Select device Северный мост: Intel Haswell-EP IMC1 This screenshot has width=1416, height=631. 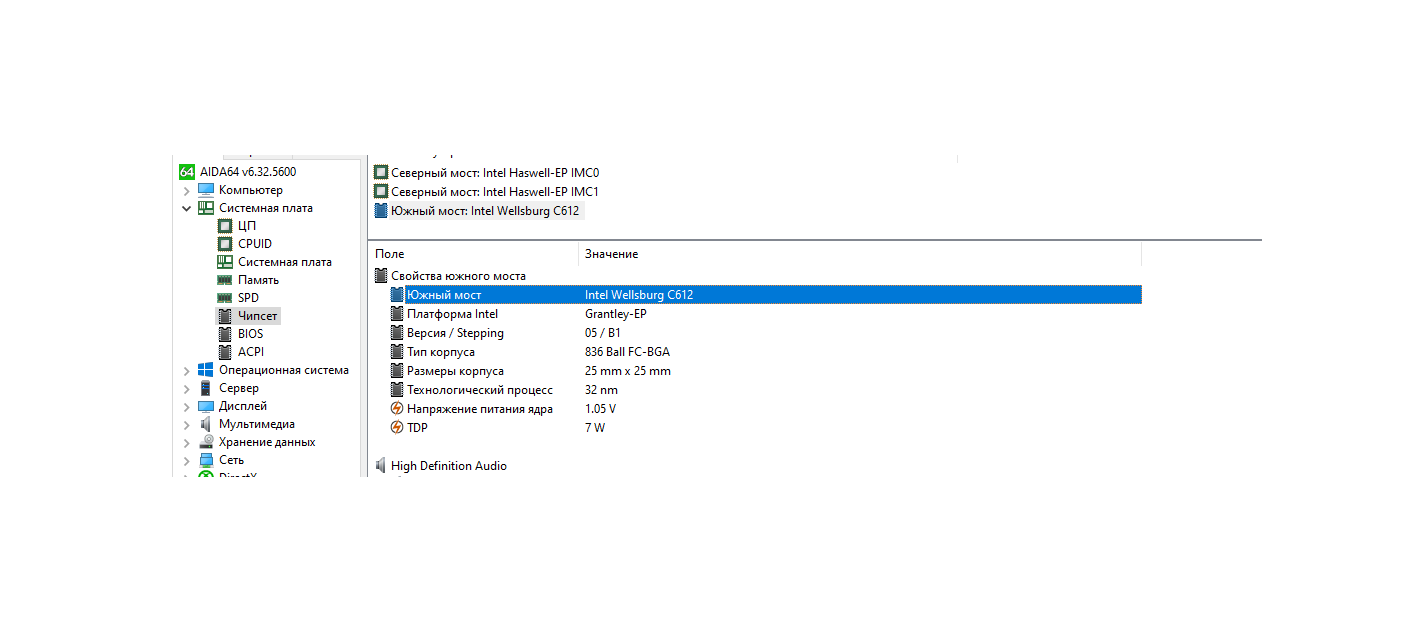[495, 191]
